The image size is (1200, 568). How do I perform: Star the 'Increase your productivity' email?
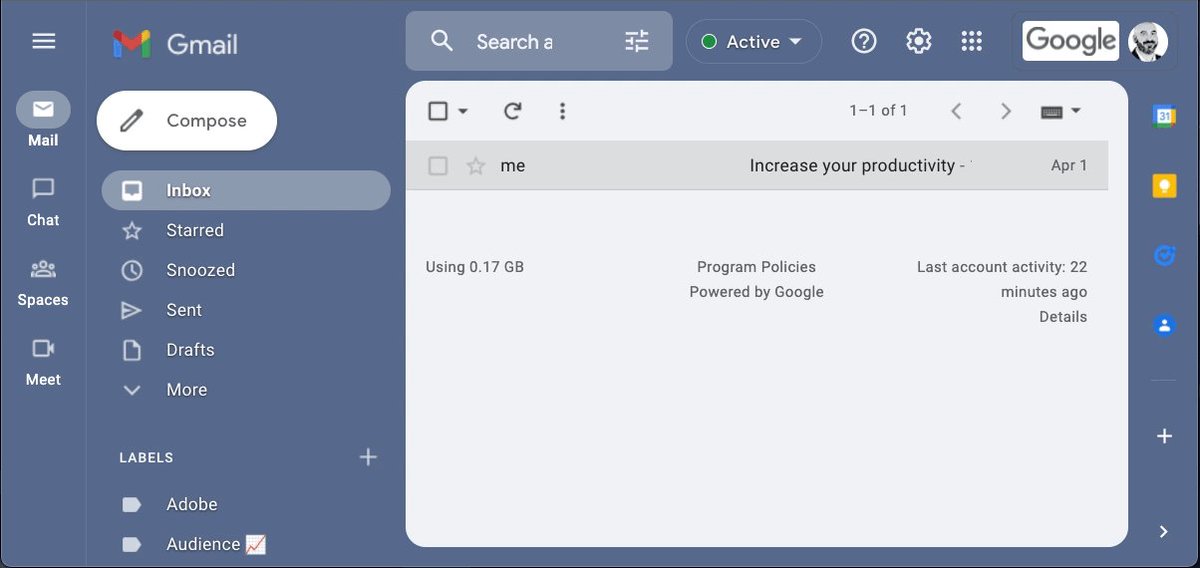point(476,166)
